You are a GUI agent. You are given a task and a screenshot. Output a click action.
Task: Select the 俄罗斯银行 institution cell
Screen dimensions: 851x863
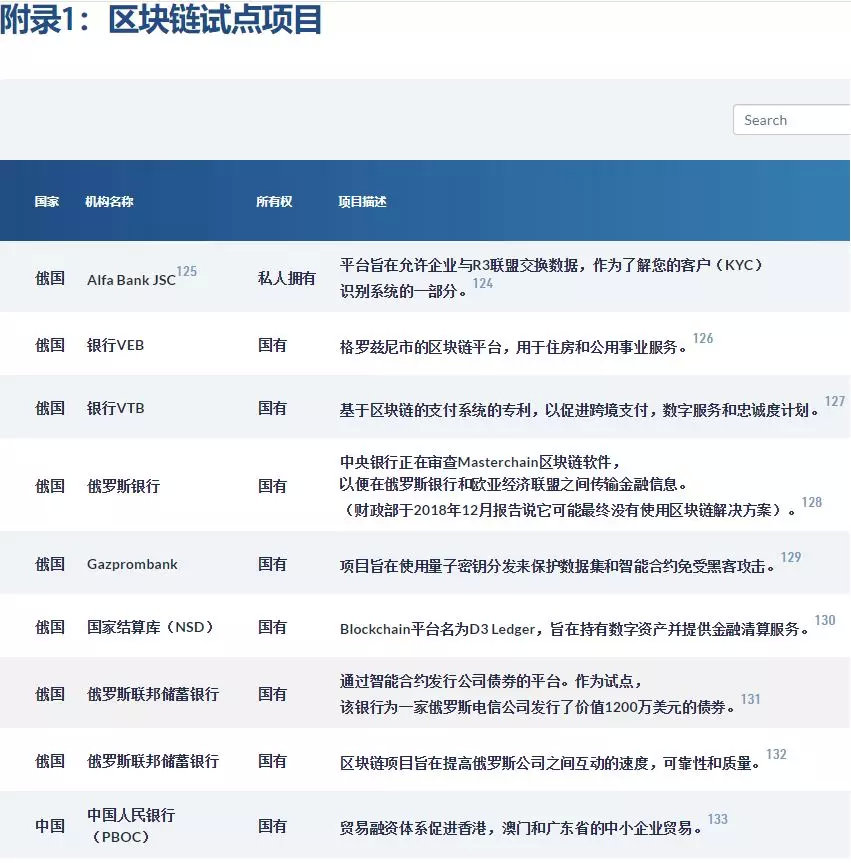click(x=123, y=486)
